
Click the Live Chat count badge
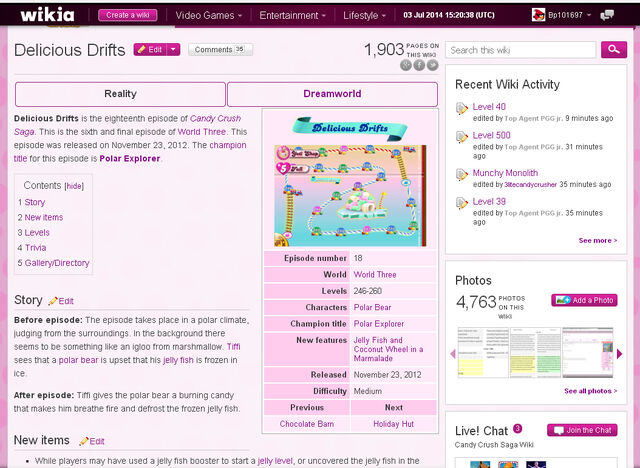(x=518, y=428)
